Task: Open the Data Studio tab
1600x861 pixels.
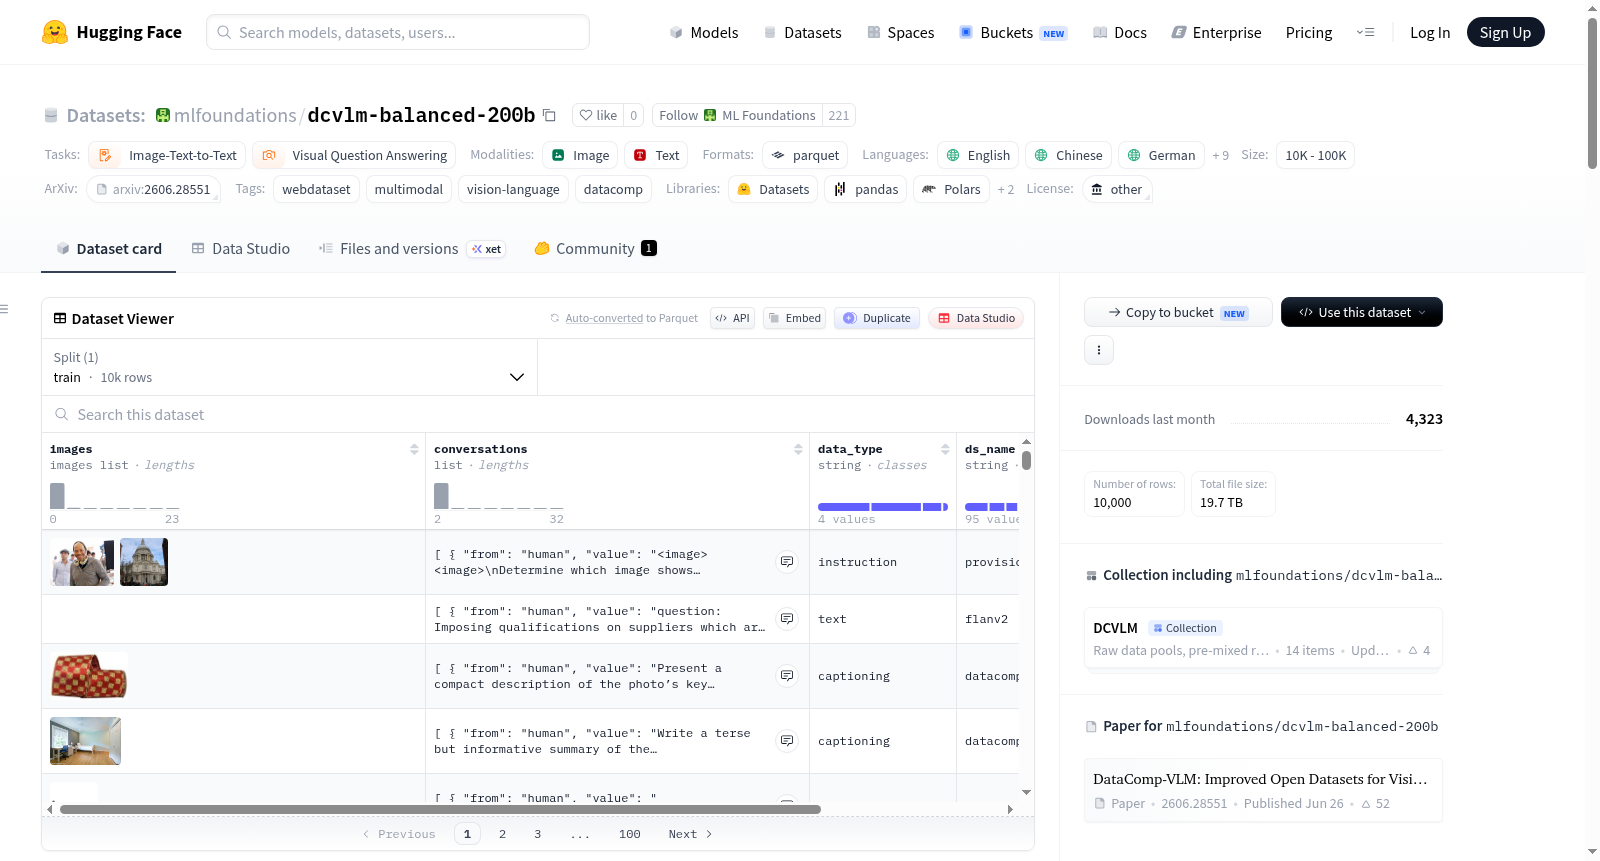Action: 240,248
